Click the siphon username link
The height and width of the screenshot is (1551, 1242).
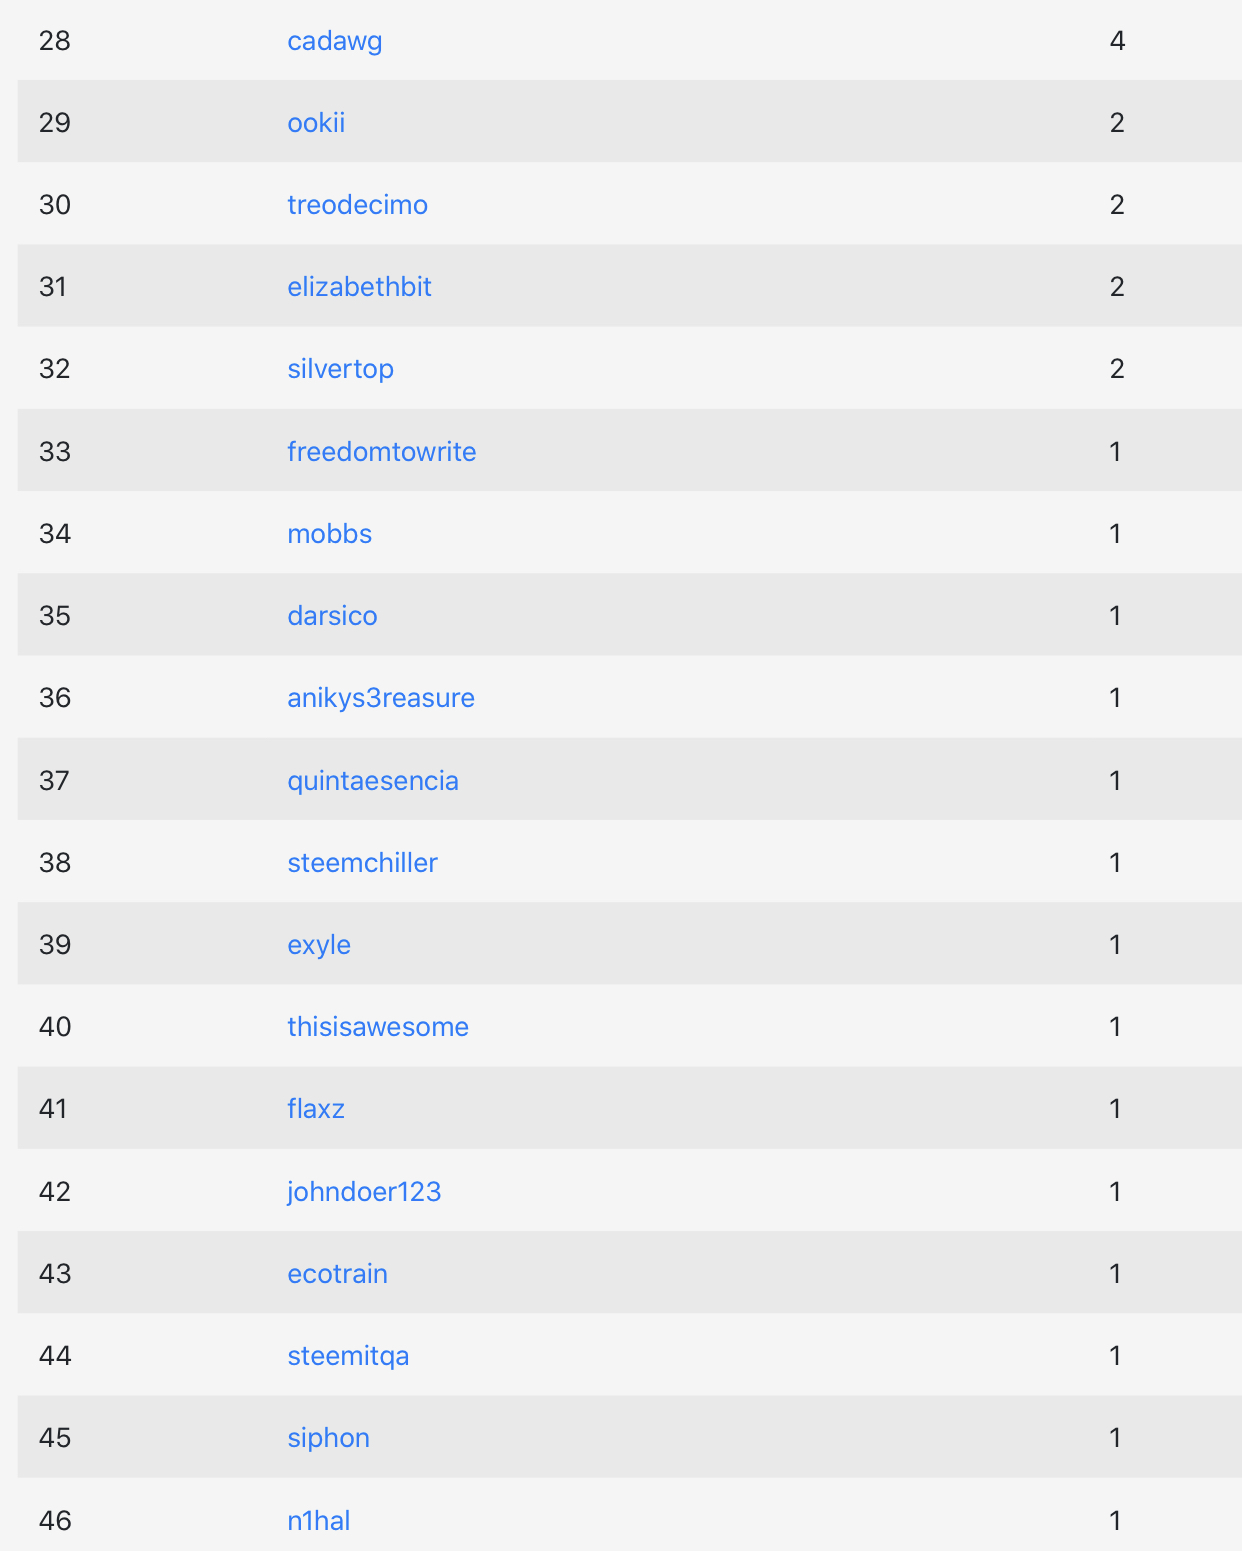coord(328,1438)
